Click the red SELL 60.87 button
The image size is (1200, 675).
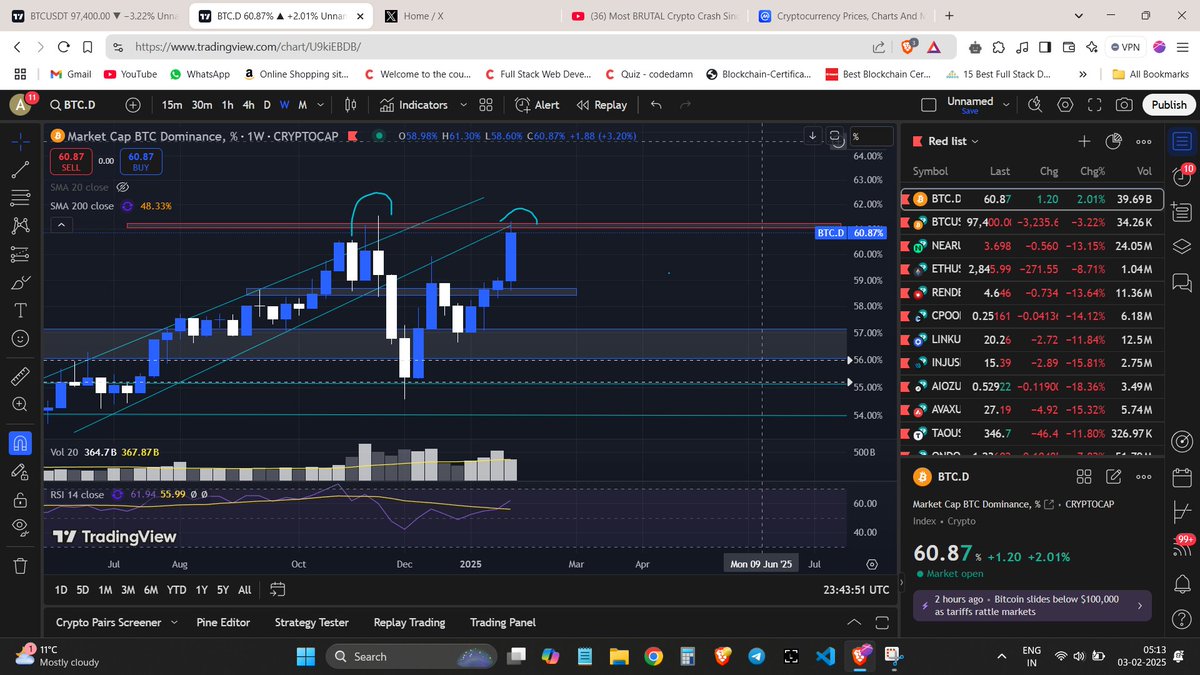pos(71,161)
